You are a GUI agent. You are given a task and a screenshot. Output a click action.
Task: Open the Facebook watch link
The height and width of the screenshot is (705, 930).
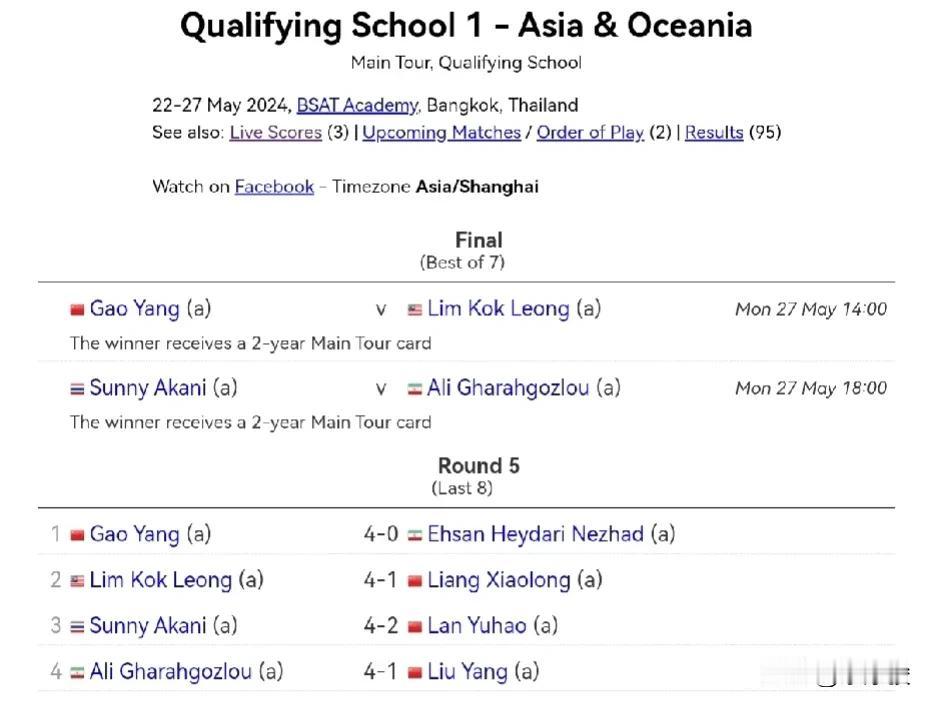(274, 187)
